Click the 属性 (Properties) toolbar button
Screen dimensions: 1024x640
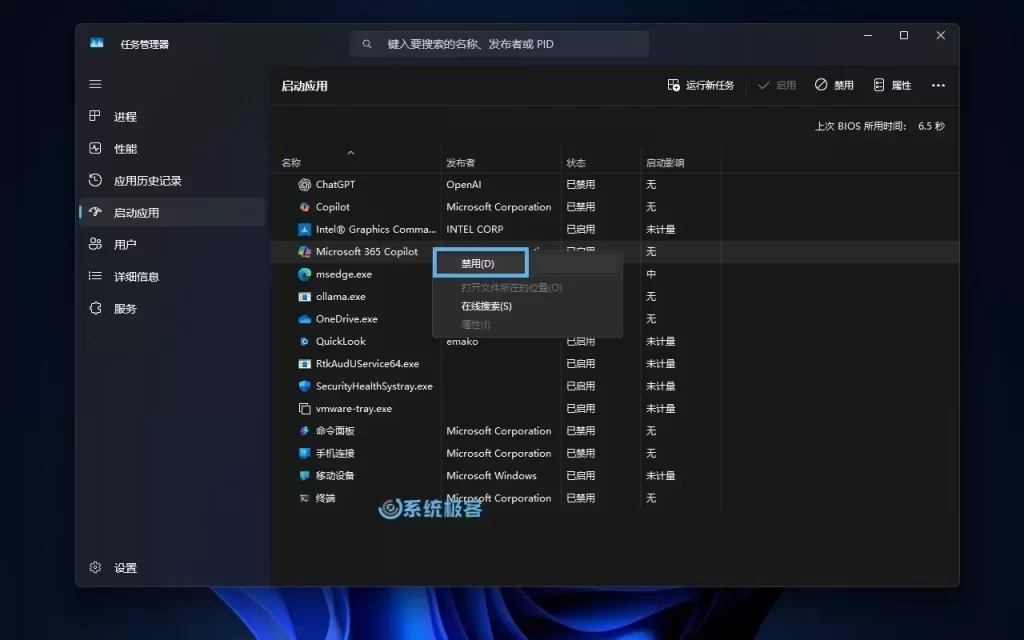coord(893,85)
